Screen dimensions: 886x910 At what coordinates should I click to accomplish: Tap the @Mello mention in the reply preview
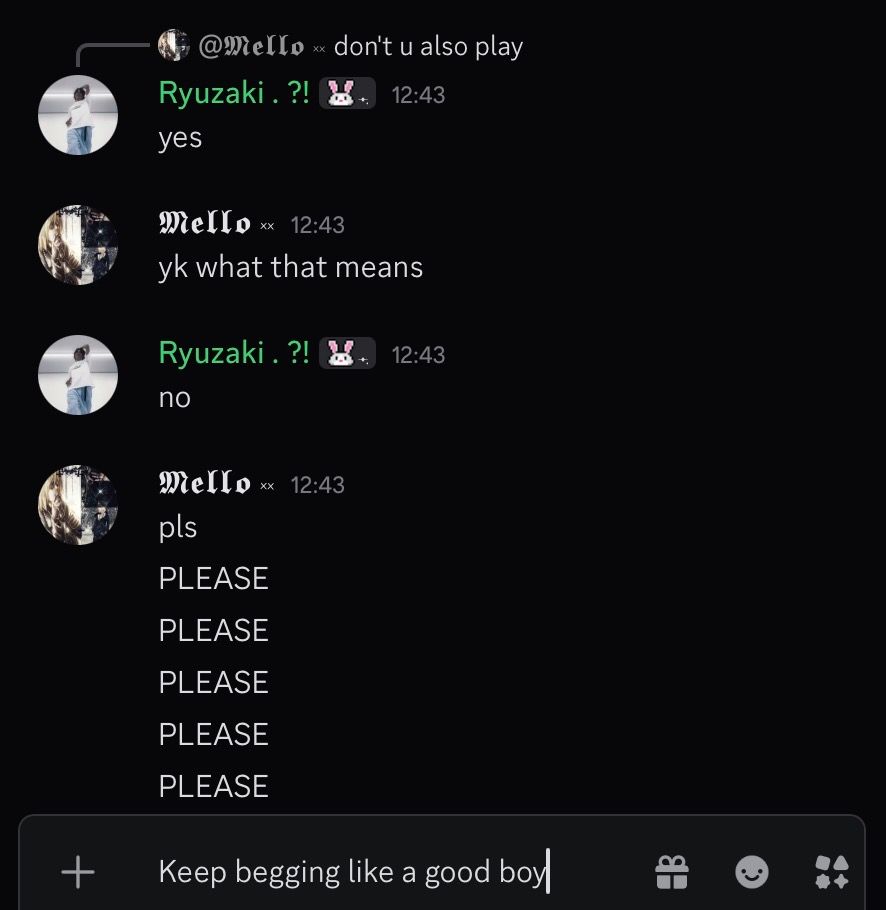pos(251,46)
